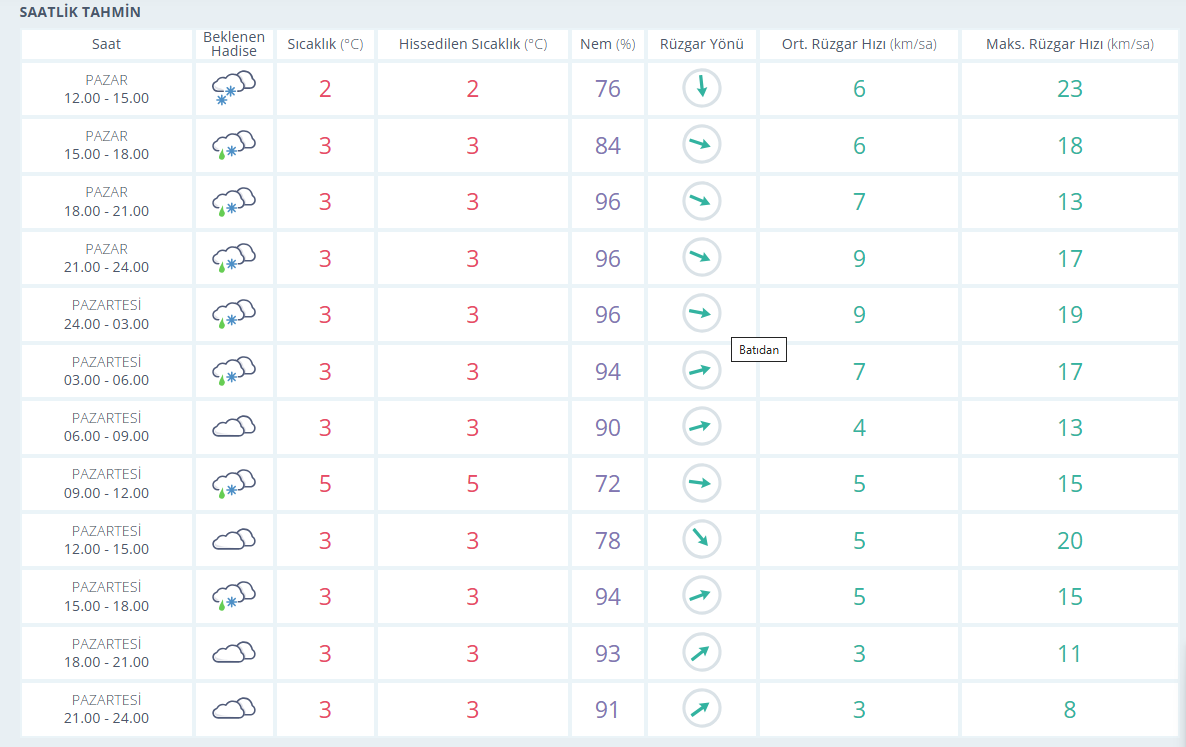Click the Saatlik Tahmin heading

(80, 12)
